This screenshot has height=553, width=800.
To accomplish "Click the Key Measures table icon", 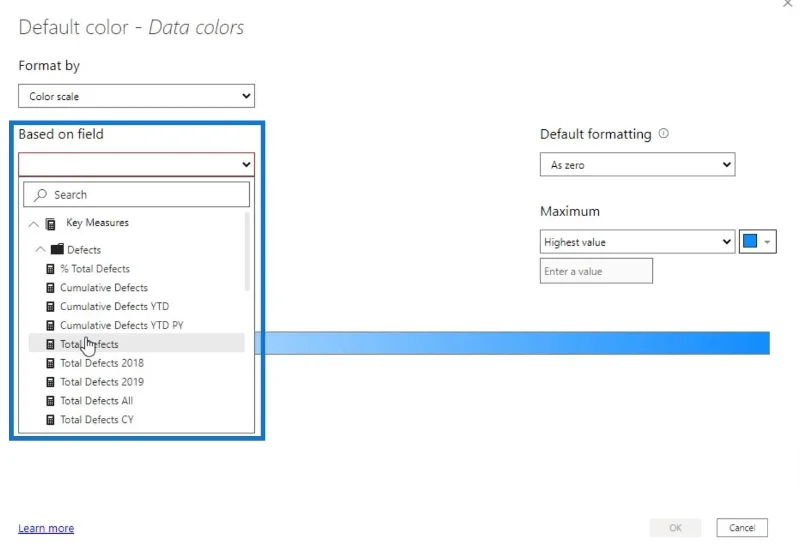I will (x=51, y=224).
